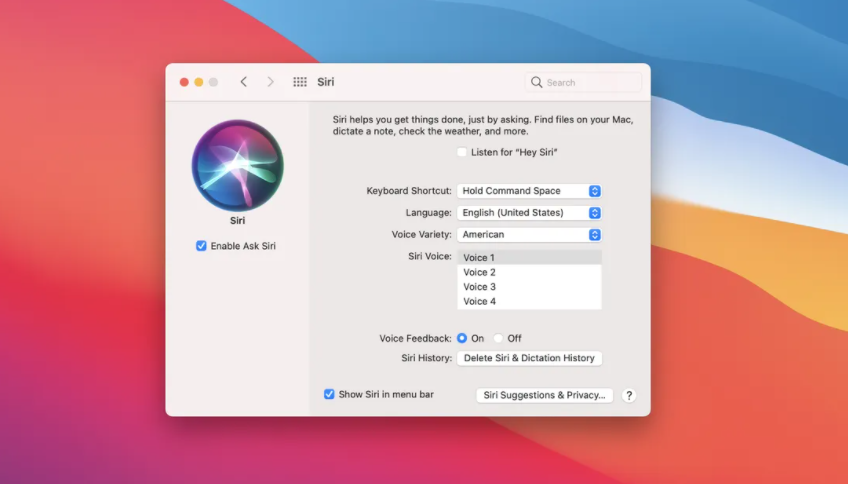Viewport: 848px width, 484px height.
Task: Select Voice 1 in Siri Voice list
Action: 529,257
